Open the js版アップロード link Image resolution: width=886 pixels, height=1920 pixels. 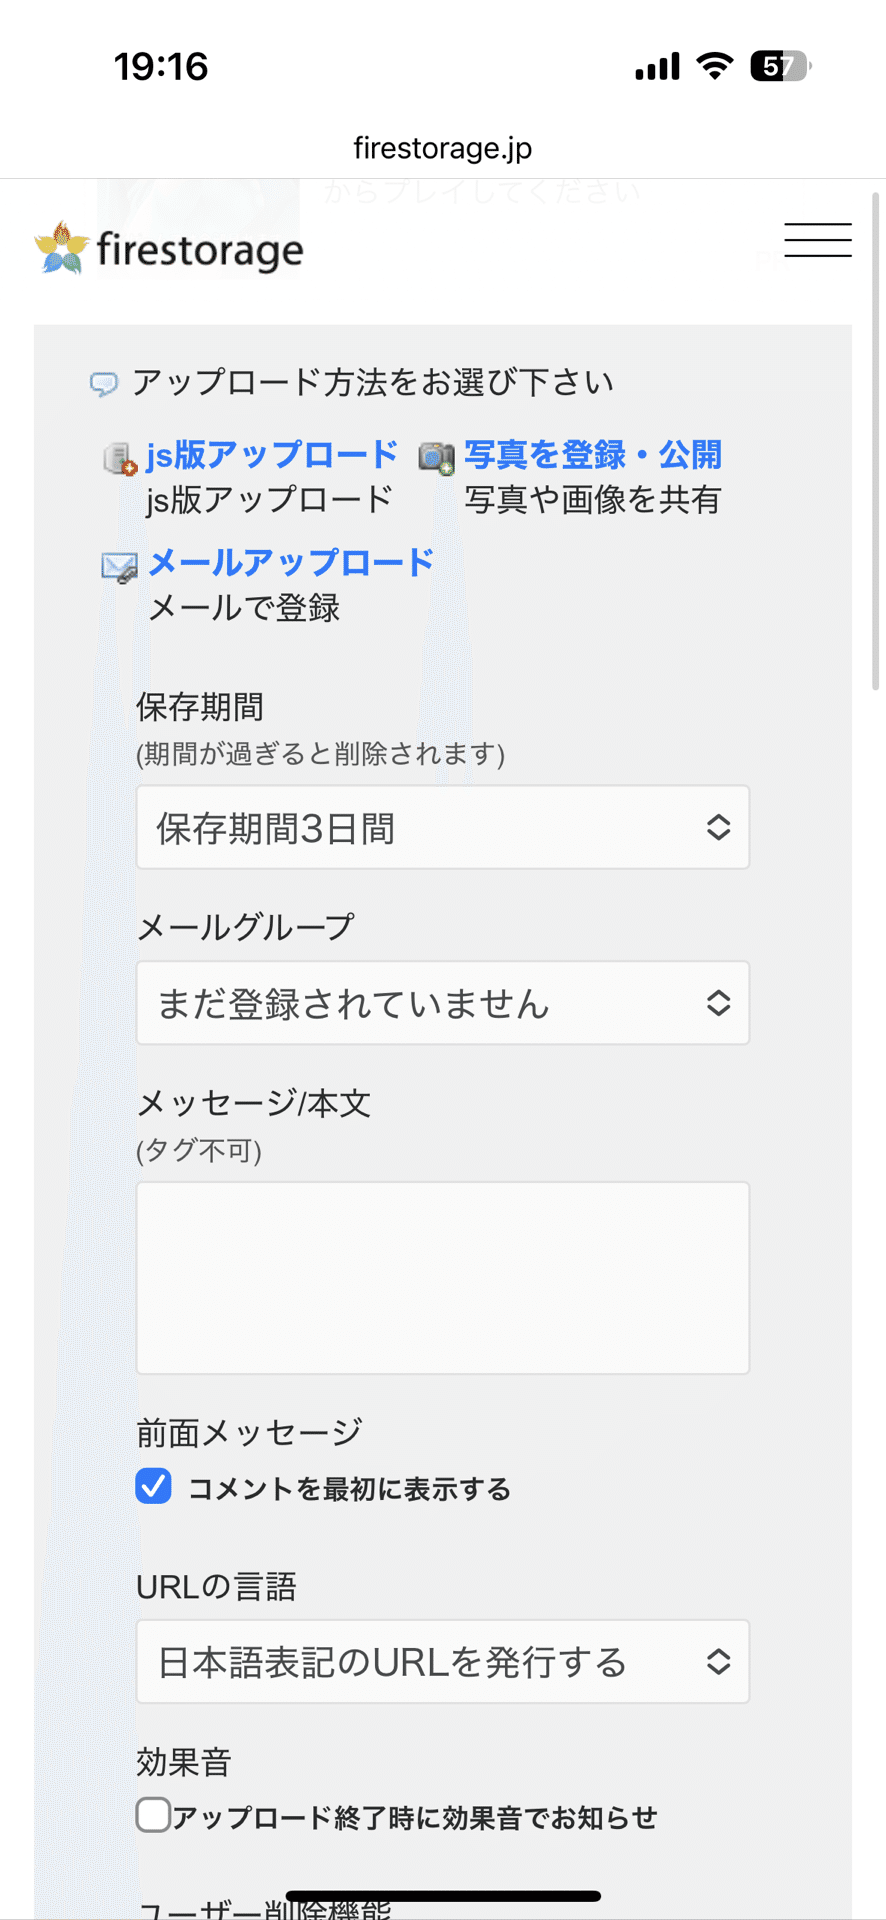click(x=272, y=455)
